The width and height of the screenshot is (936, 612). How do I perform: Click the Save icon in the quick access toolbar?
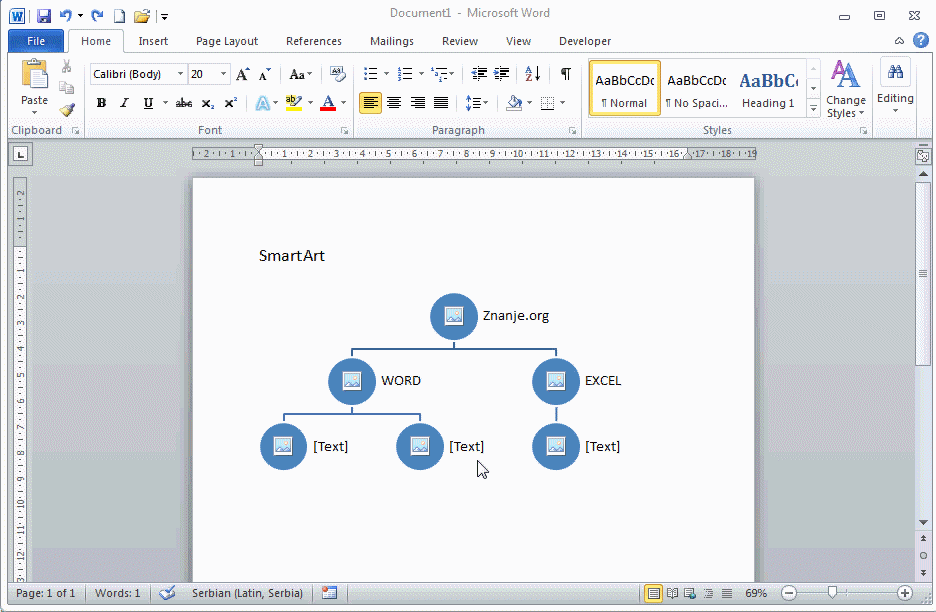pyautogui.click(x=44, y=16)
